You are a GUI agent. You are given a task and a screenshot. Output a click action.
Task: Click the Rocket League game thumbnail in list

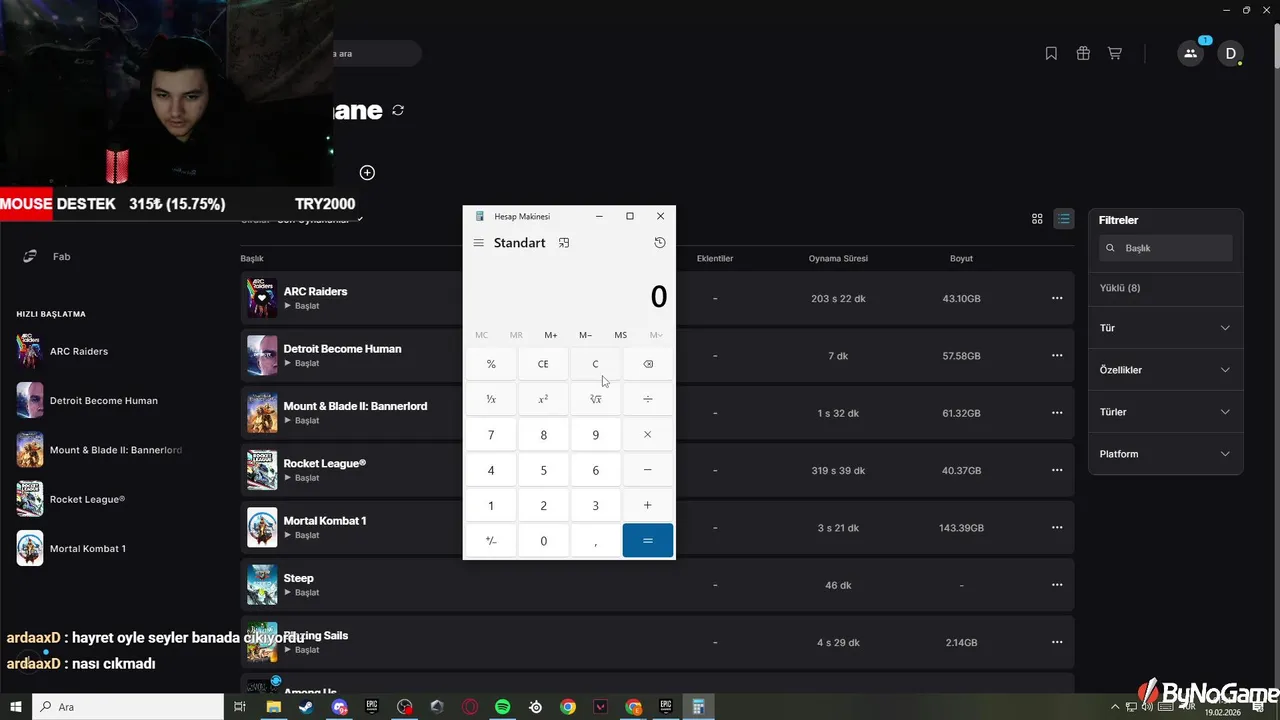[x=262, y=470]
